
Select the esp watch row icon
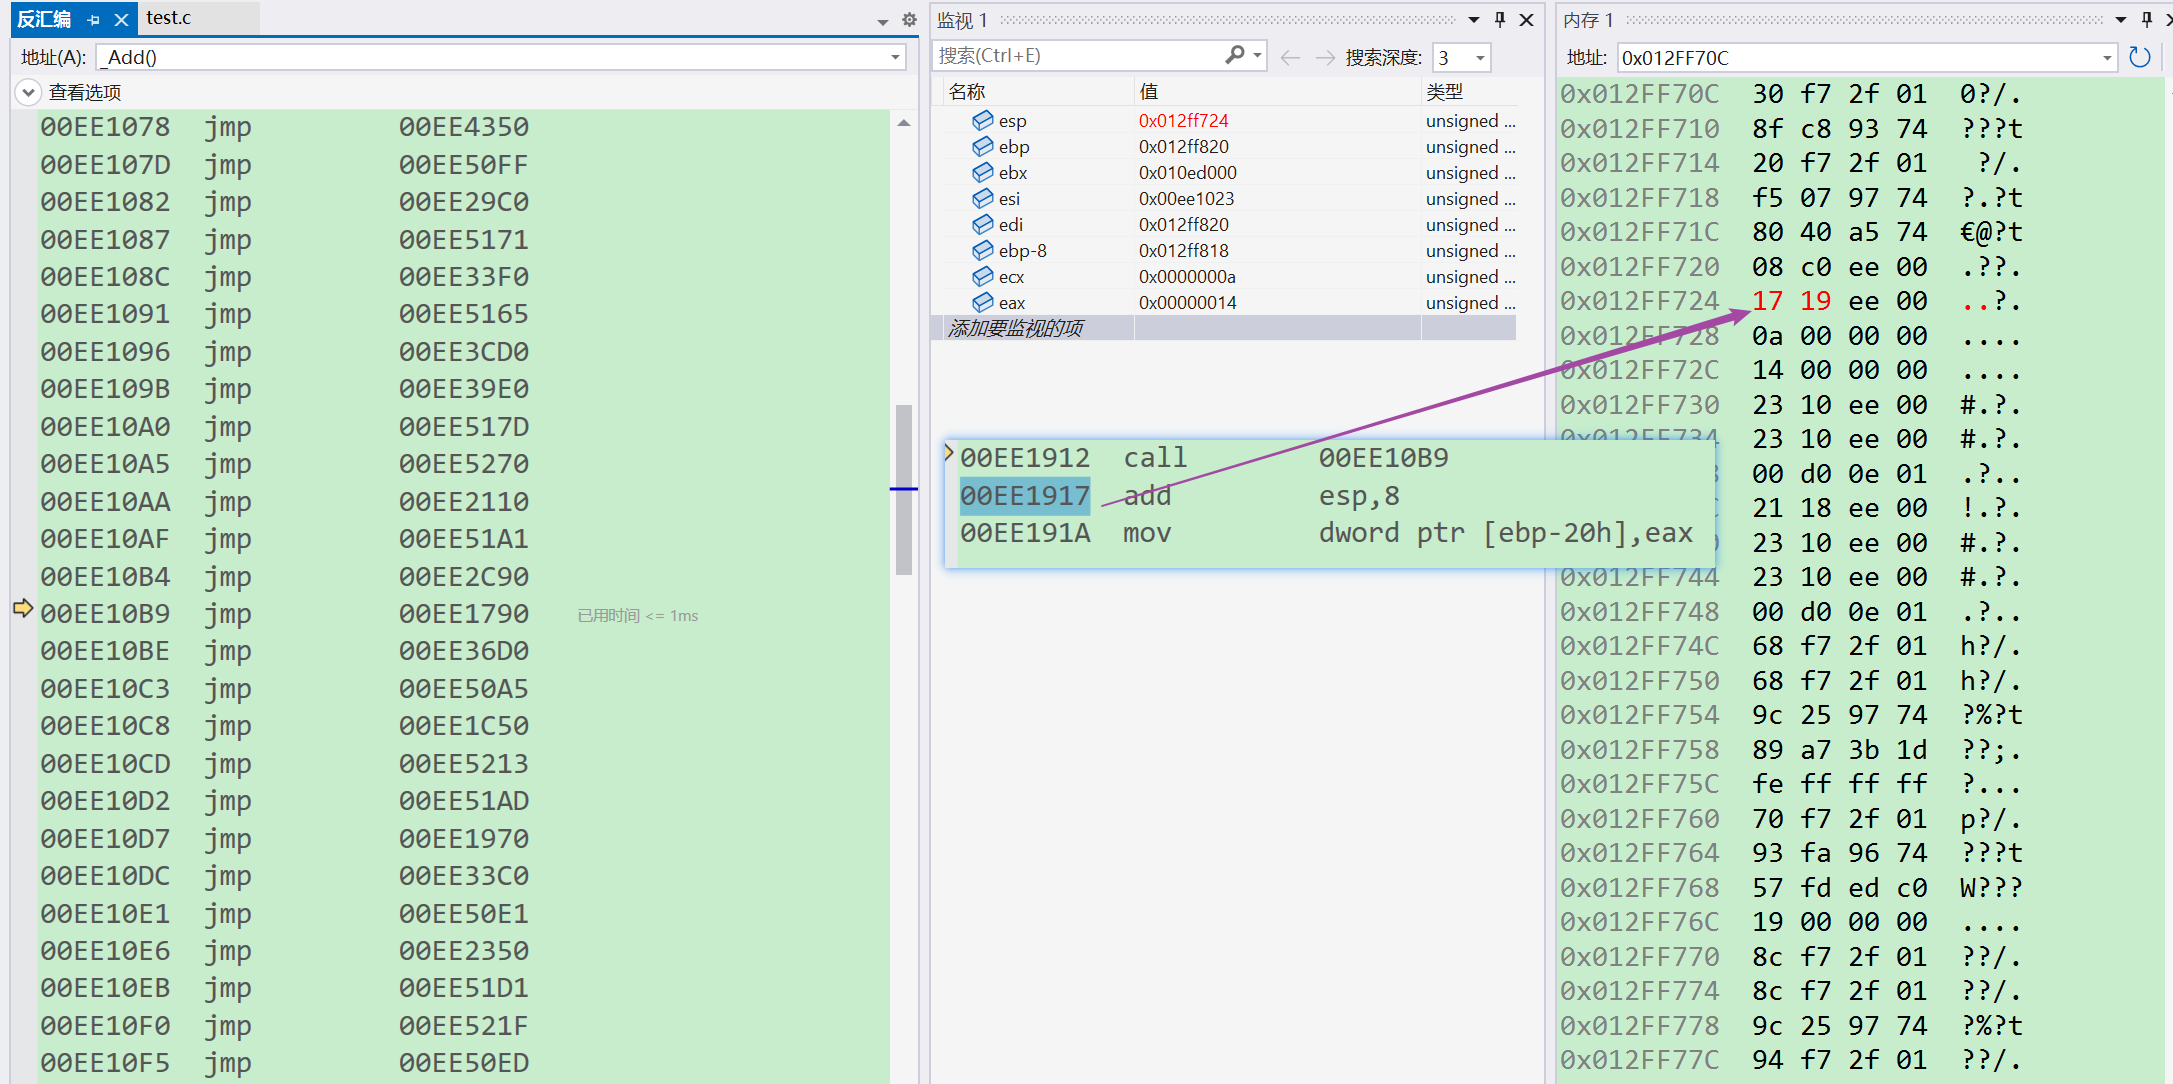pyautogui.click(x=983, y=120)
